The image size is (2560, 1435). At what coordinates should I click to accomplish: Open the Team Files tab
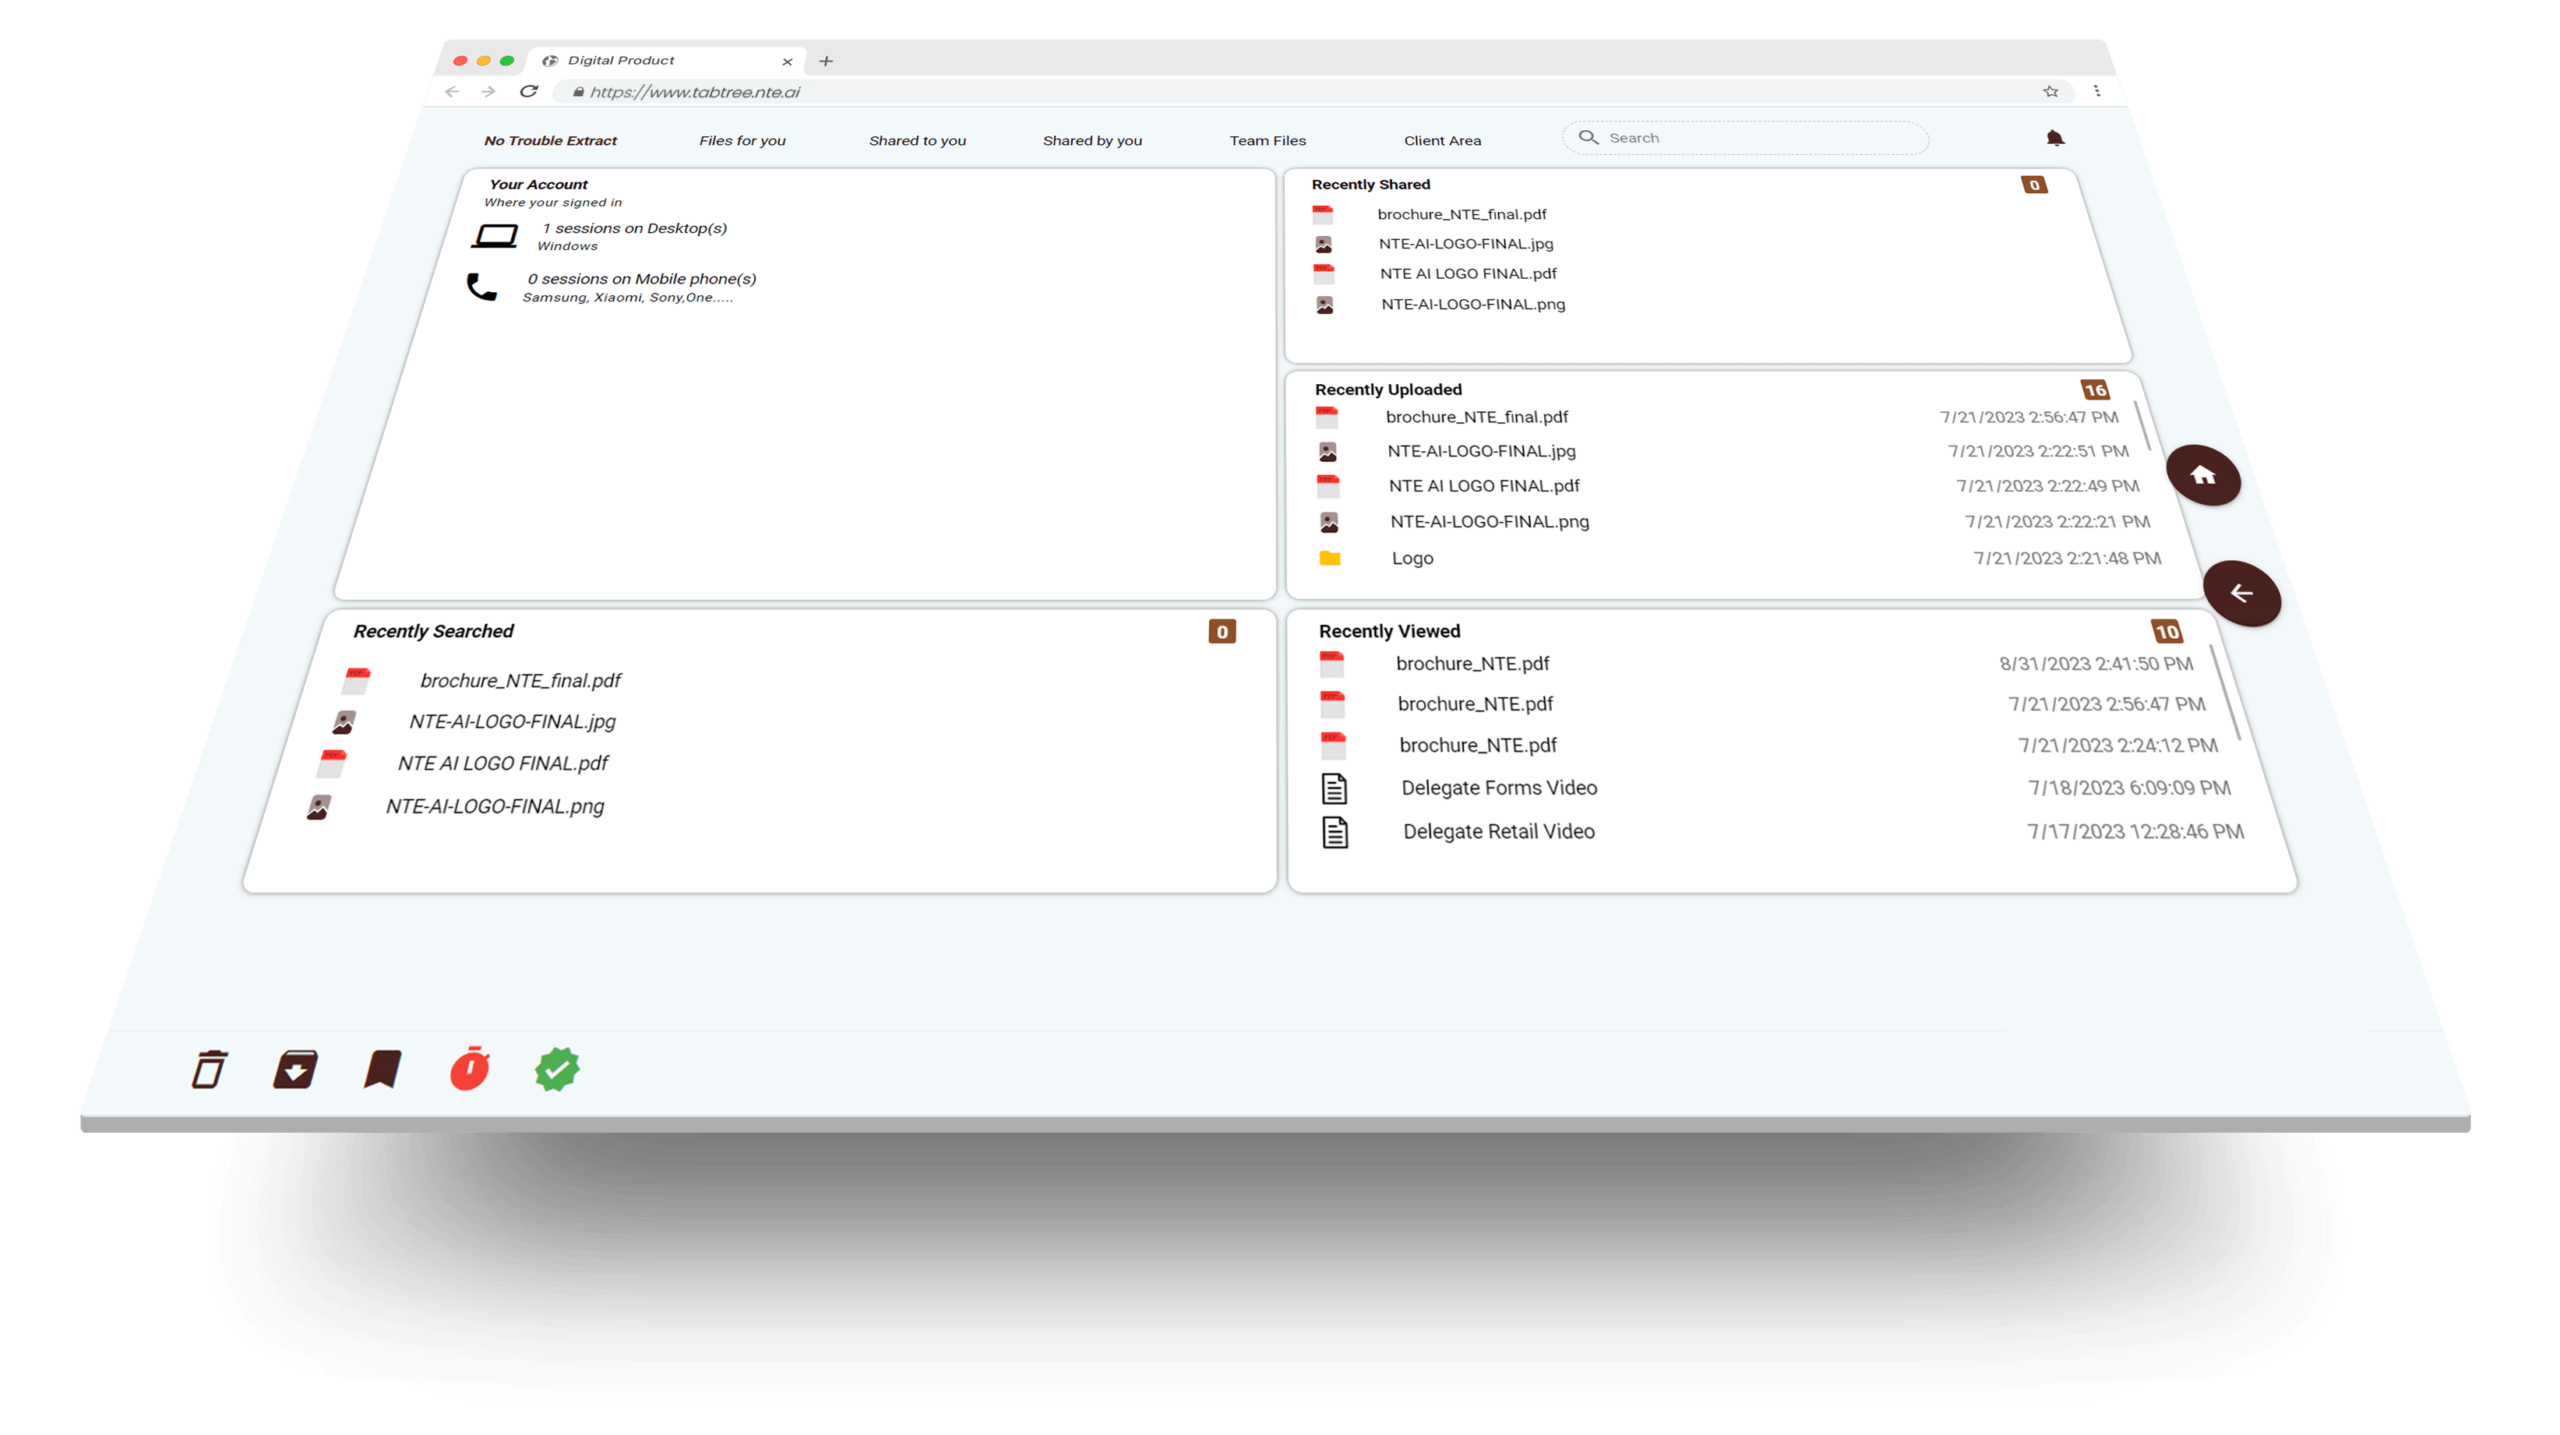coord(1267,140)
